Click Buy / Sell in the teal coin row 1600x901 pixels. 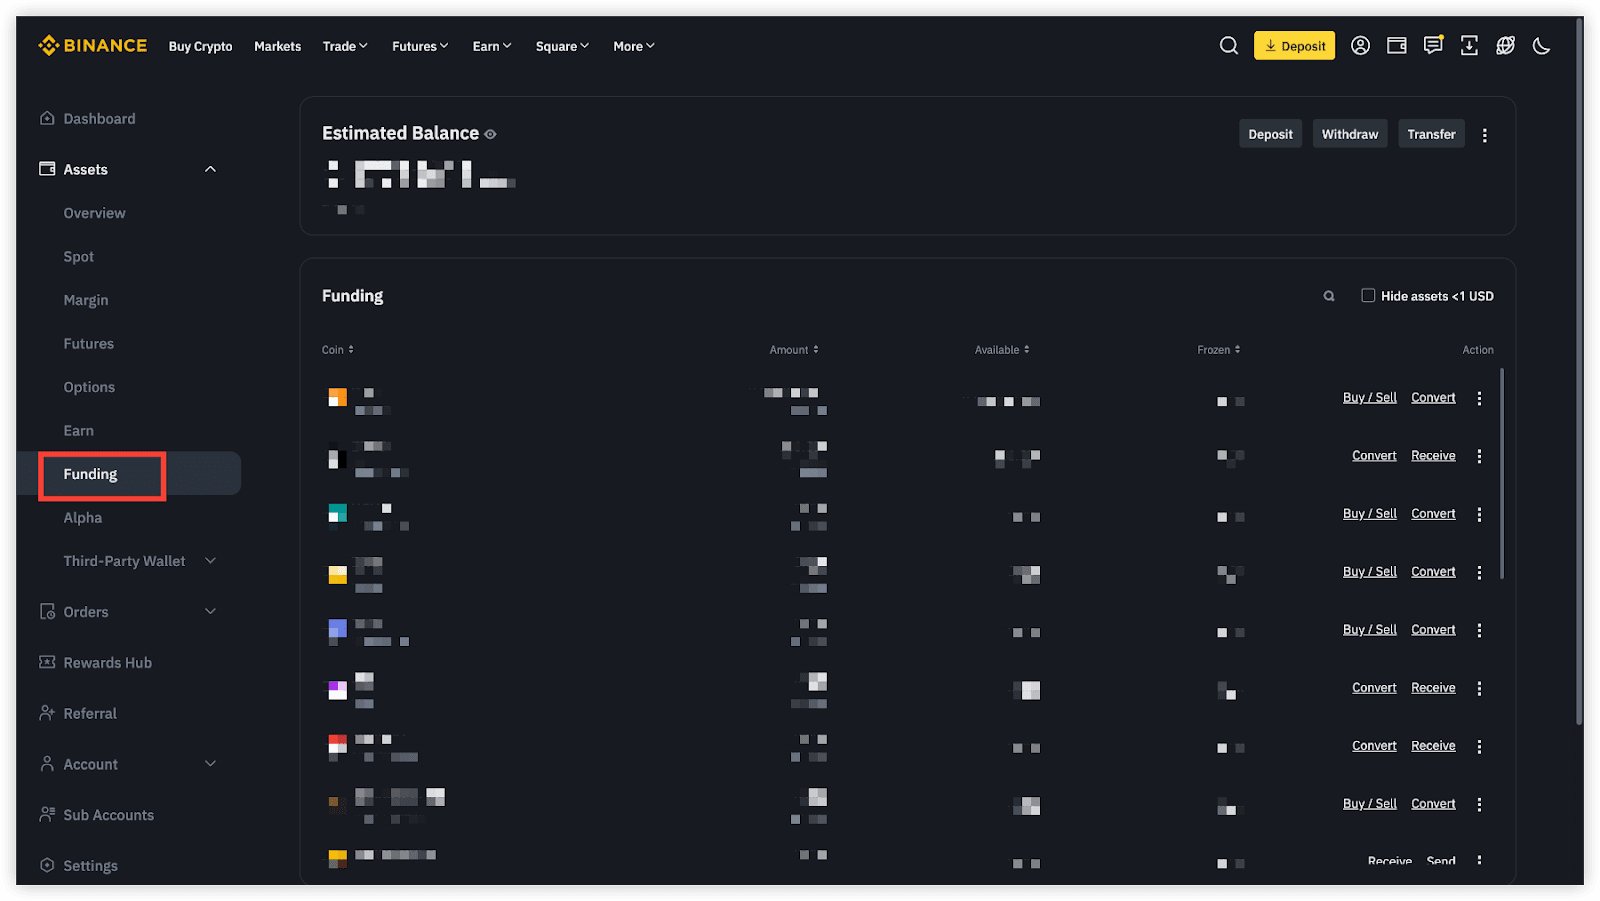(x=1370, y=514)
